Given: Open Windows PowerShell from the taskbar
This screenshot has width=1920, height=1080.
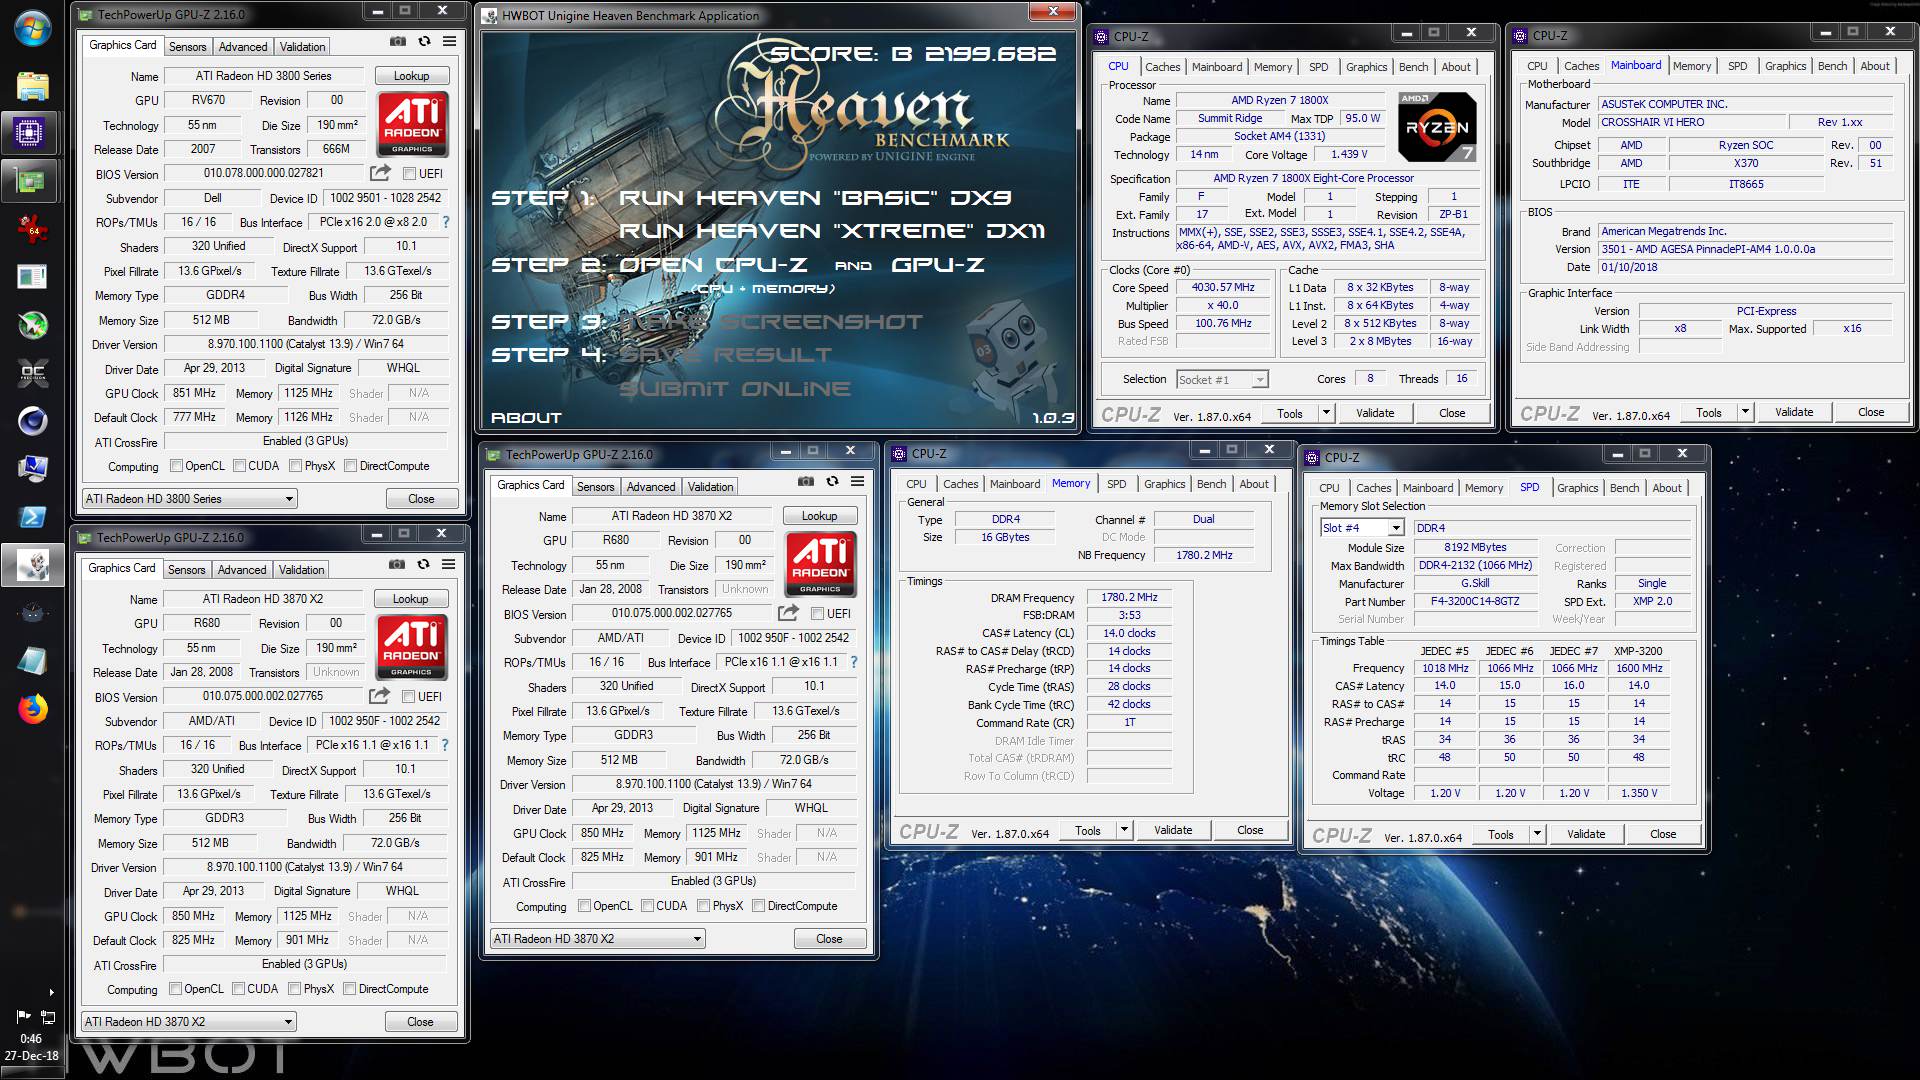Looking at the screenshot, I should pos(33,517).
